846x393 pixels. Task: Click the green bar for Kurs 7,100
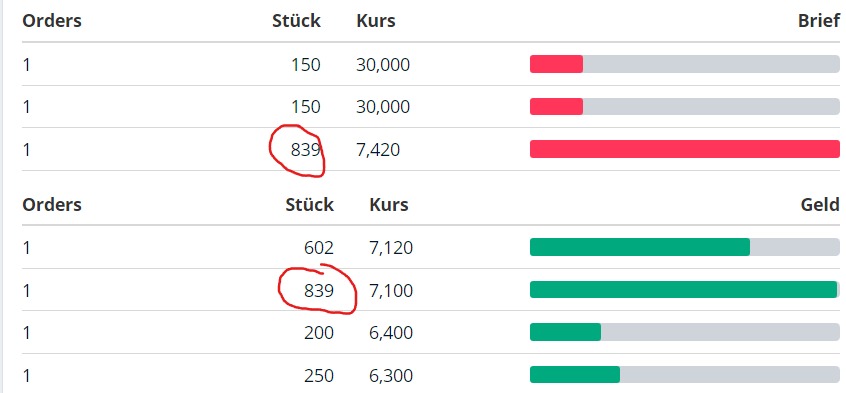point(684,289)
